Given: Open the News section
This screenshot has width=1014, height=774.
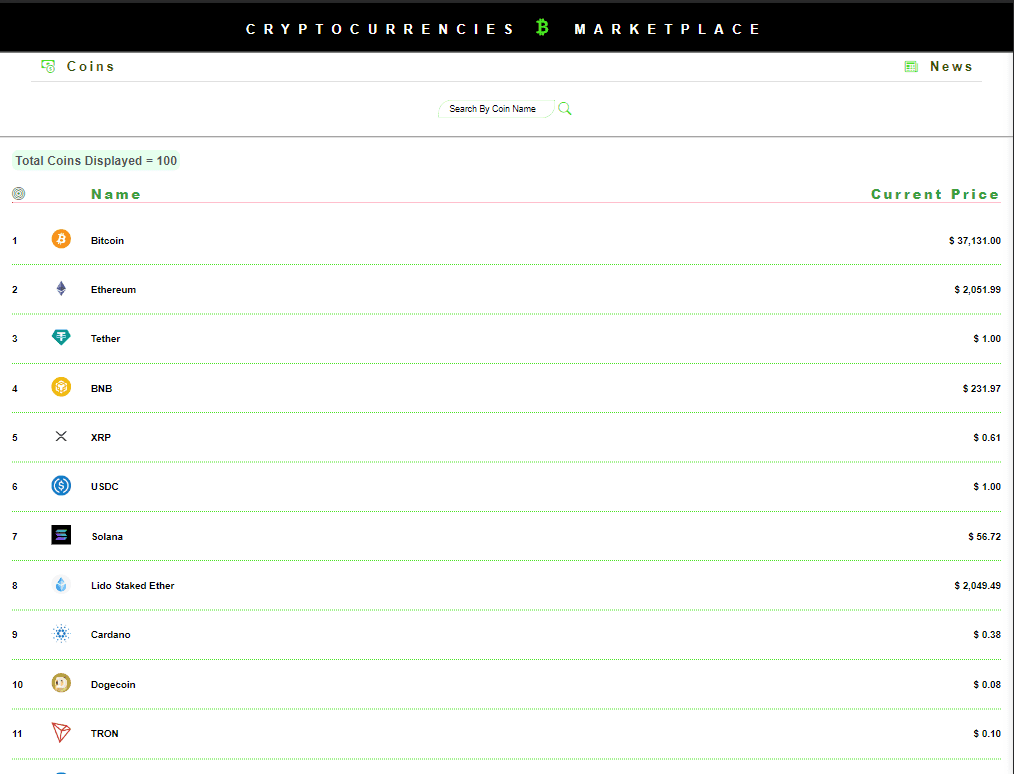Looking at the screenshot, I should [950, 66].
